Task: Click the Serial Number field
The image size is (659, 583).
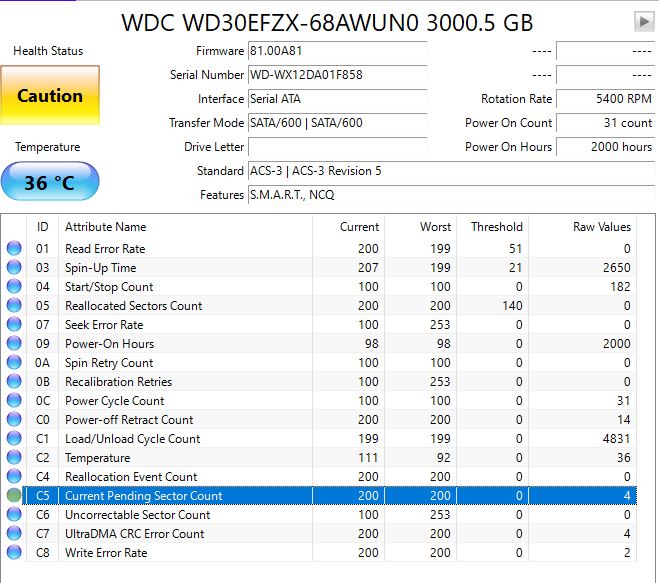Action: 337,75
